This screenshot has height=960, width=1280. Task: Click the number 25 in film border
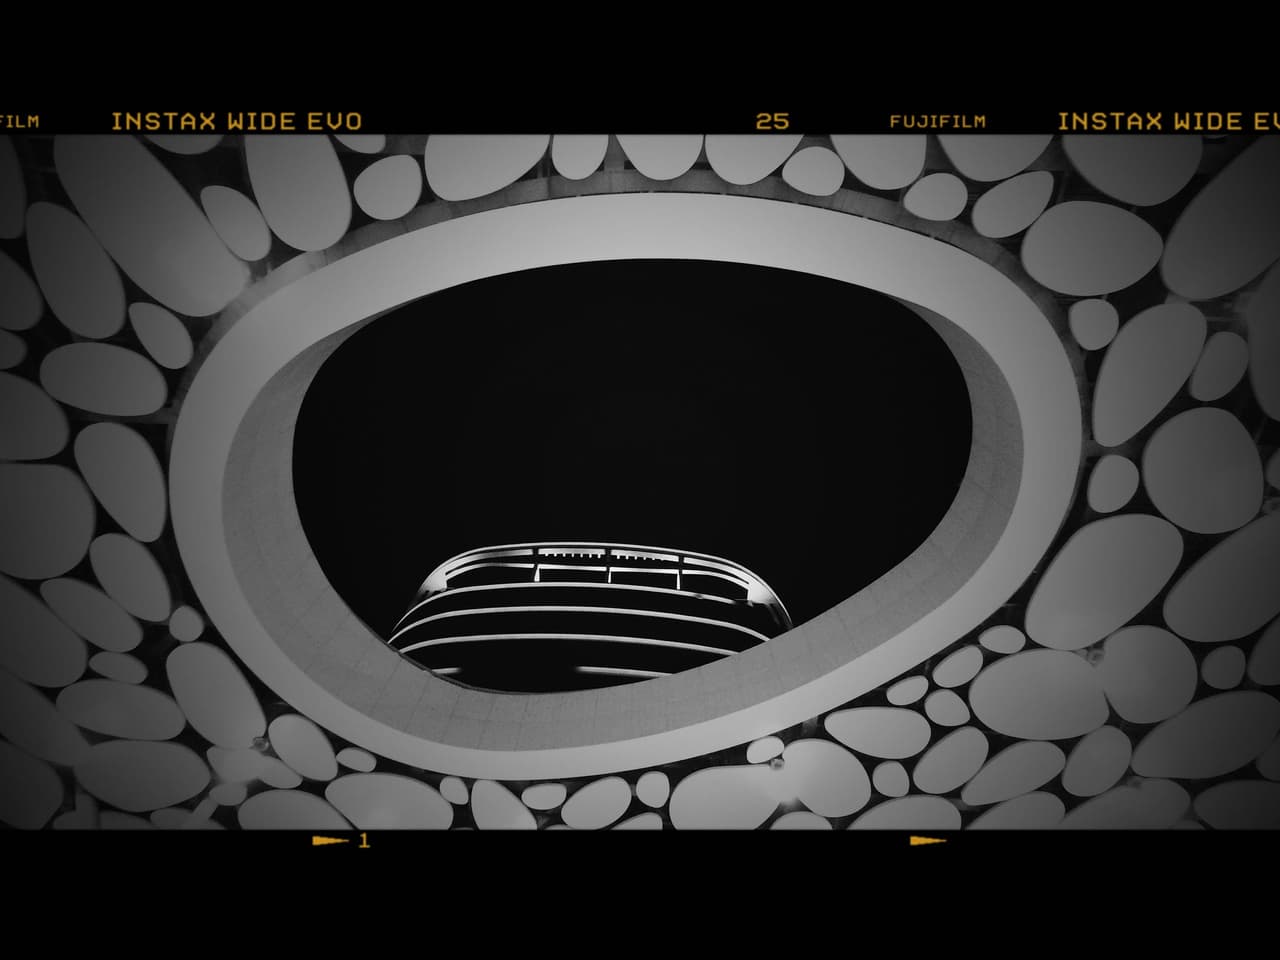point(772,121)
